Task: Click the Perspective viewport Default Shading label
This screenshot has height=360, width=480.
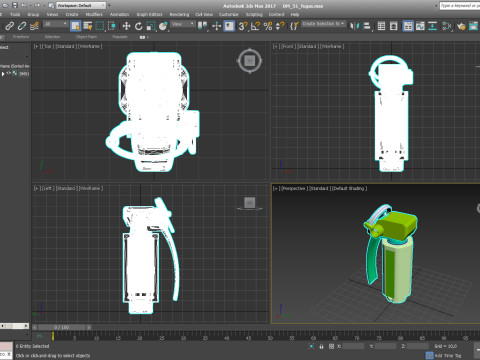Action: coord(349,188)
